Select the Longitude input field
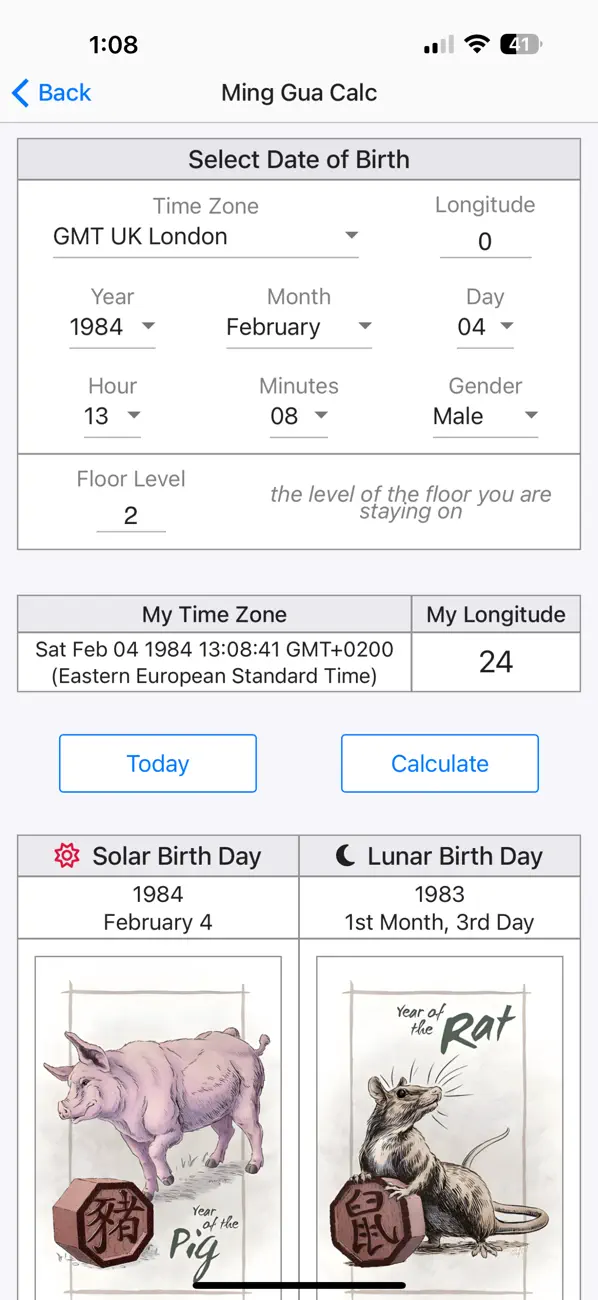Viewport: 598px width, 1300px height. click(x=485, y=241)
